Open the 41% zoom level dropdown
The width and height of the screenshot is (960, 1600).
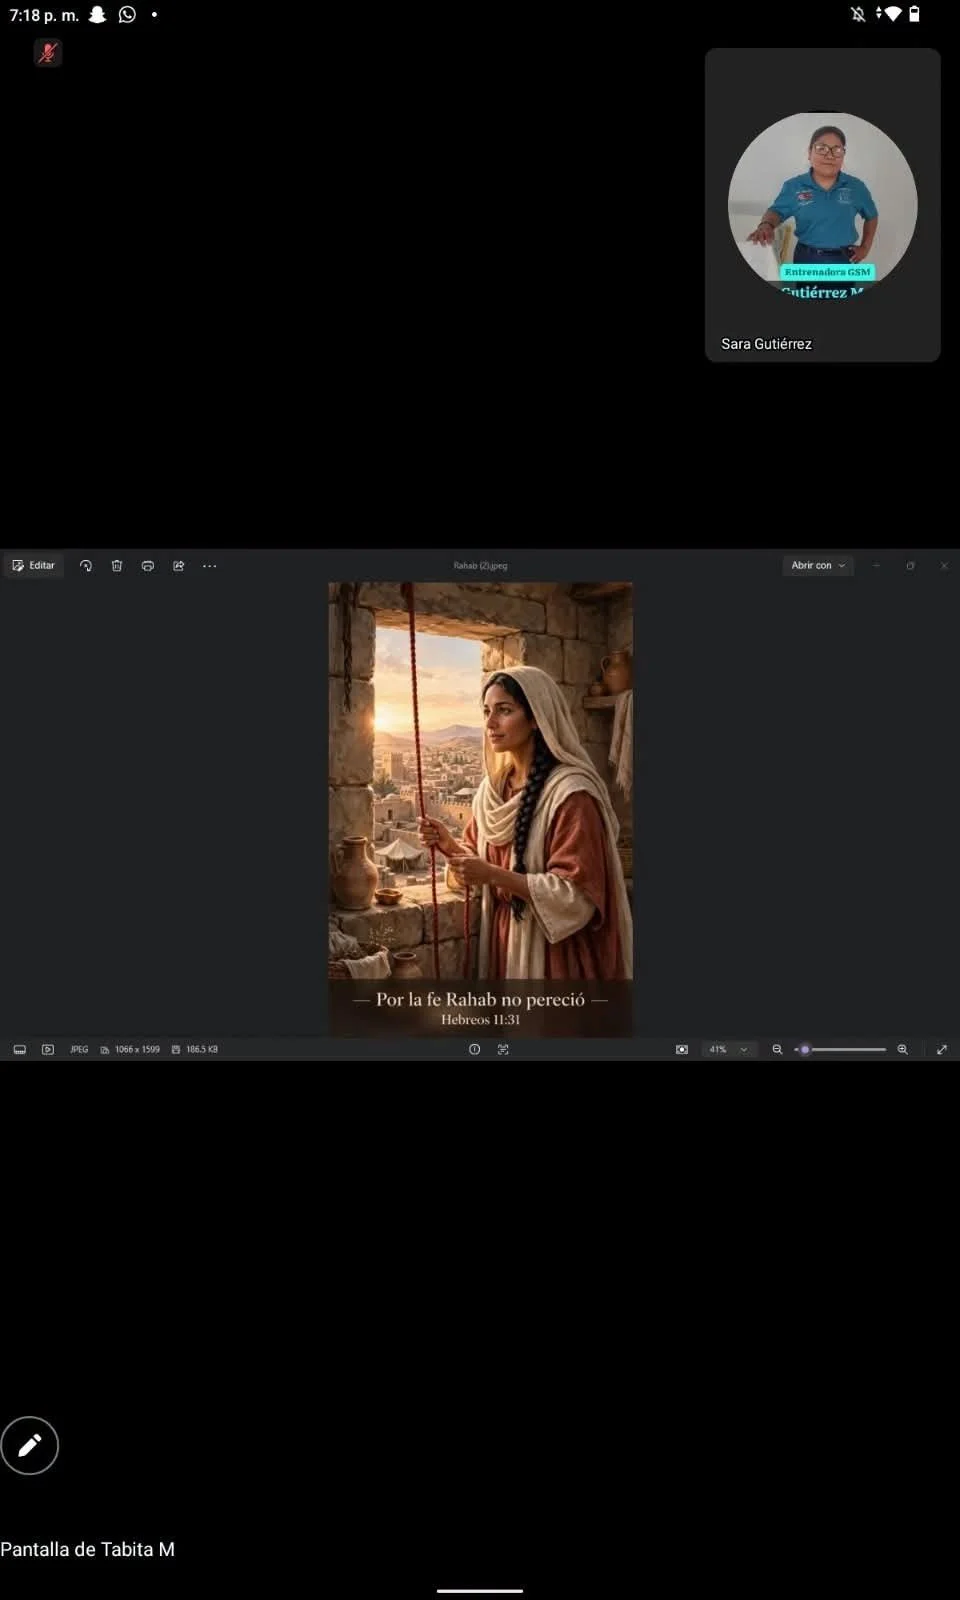pos(728,1050)
